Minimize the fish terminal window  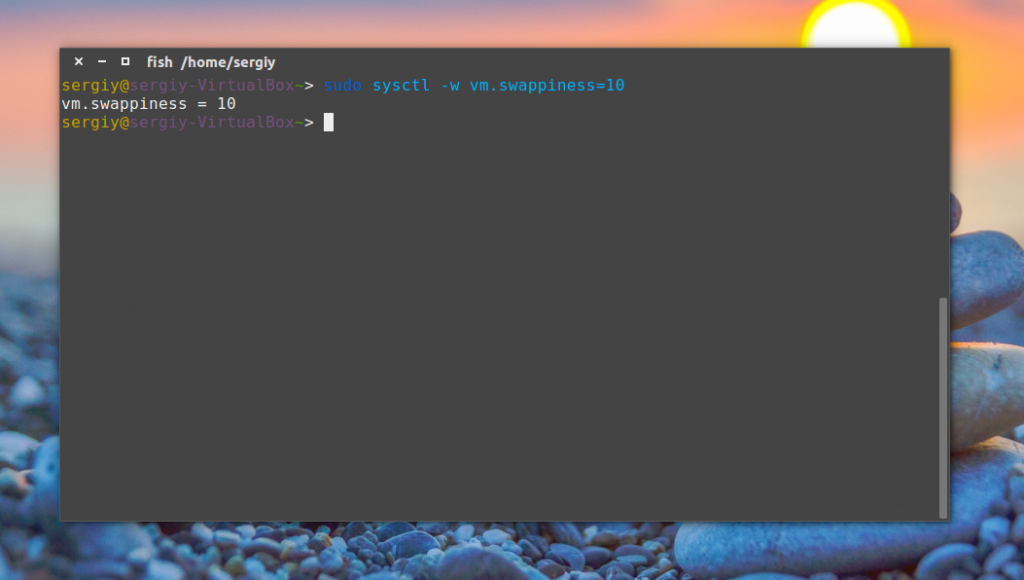(102, 61)
